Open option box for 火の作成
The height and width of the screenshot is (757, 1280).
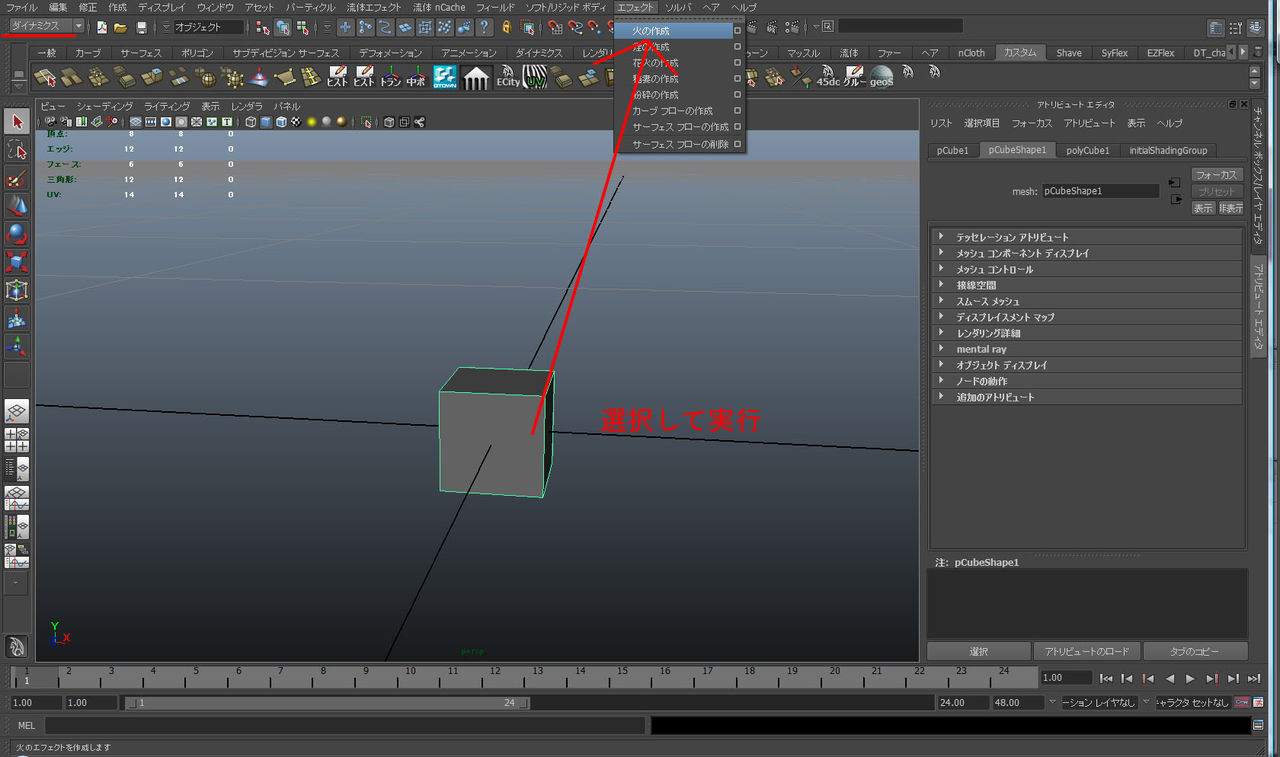coord(737,31)
